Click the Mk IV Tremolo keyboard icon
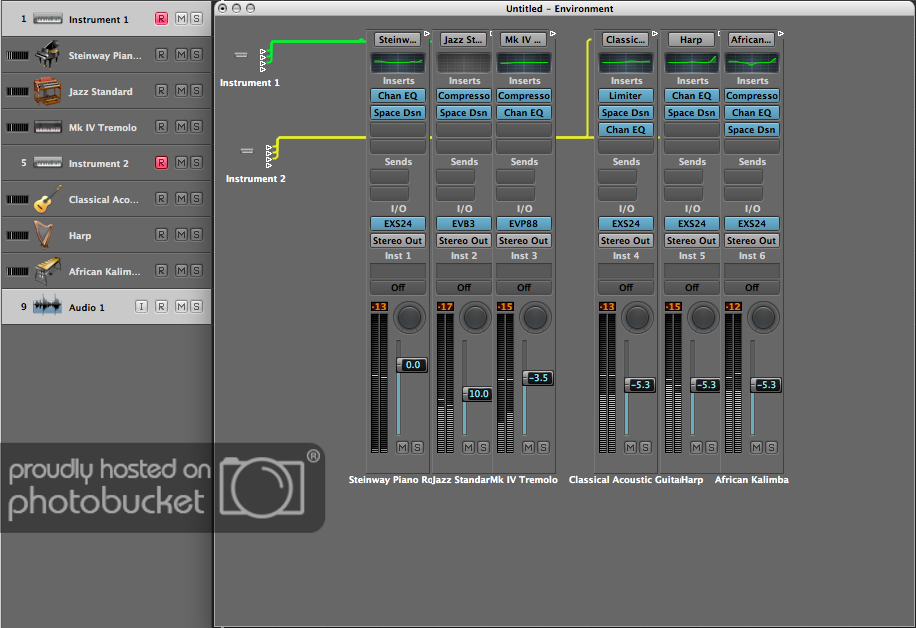 pos(47,127)
